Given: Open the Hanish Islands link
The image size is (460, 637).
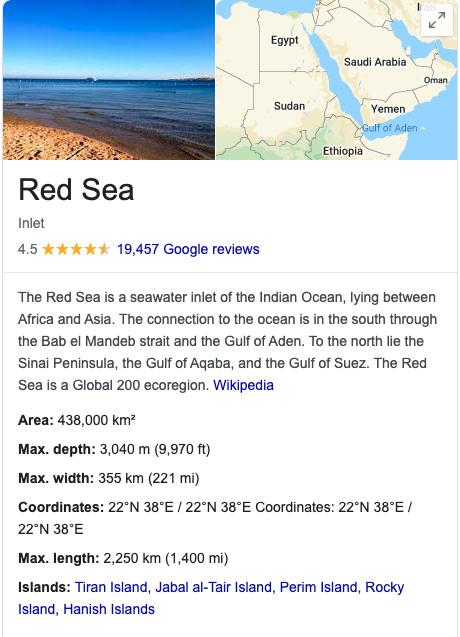Looking at the screenshot, I should [x=109, y=609].
